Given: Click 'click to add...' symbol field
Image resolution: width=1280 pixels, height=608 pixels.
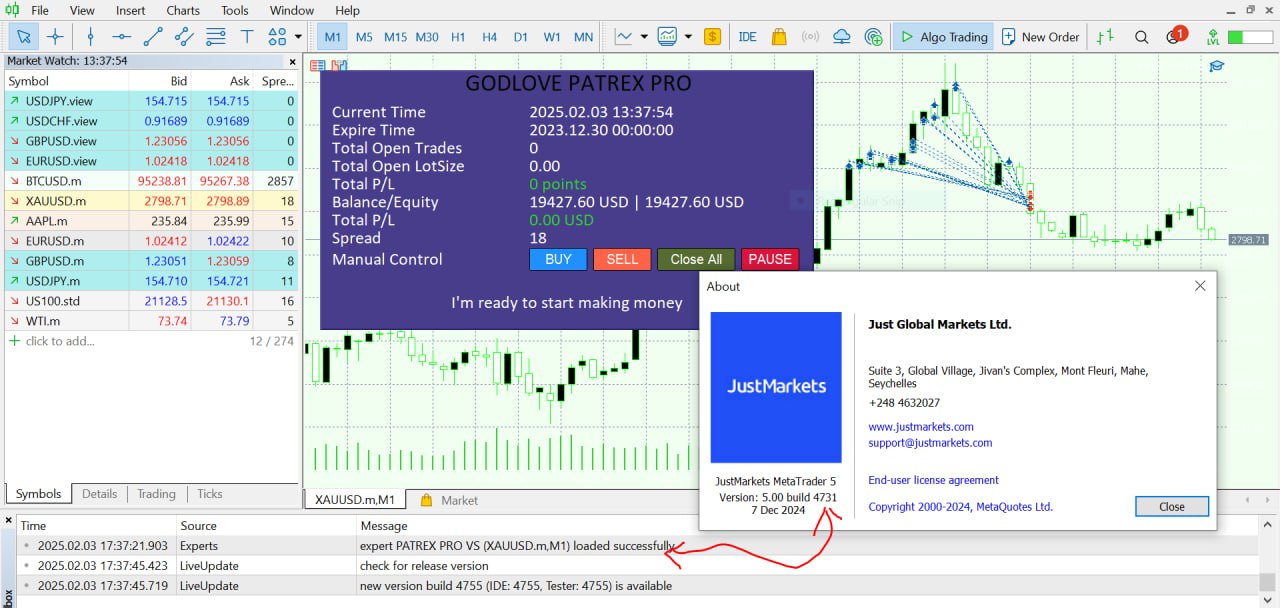Looking at the screenshot, I should (60, 341).
